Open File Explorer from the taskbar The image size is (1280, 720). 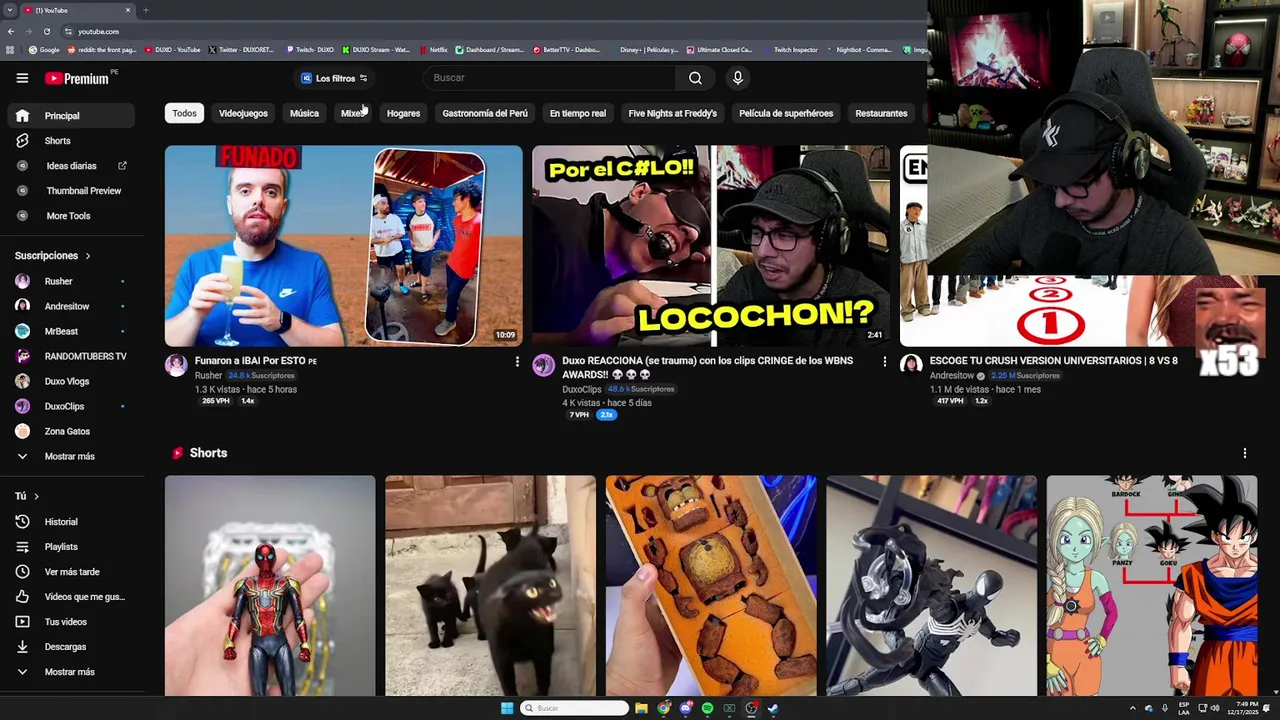[x=641, y=709]
